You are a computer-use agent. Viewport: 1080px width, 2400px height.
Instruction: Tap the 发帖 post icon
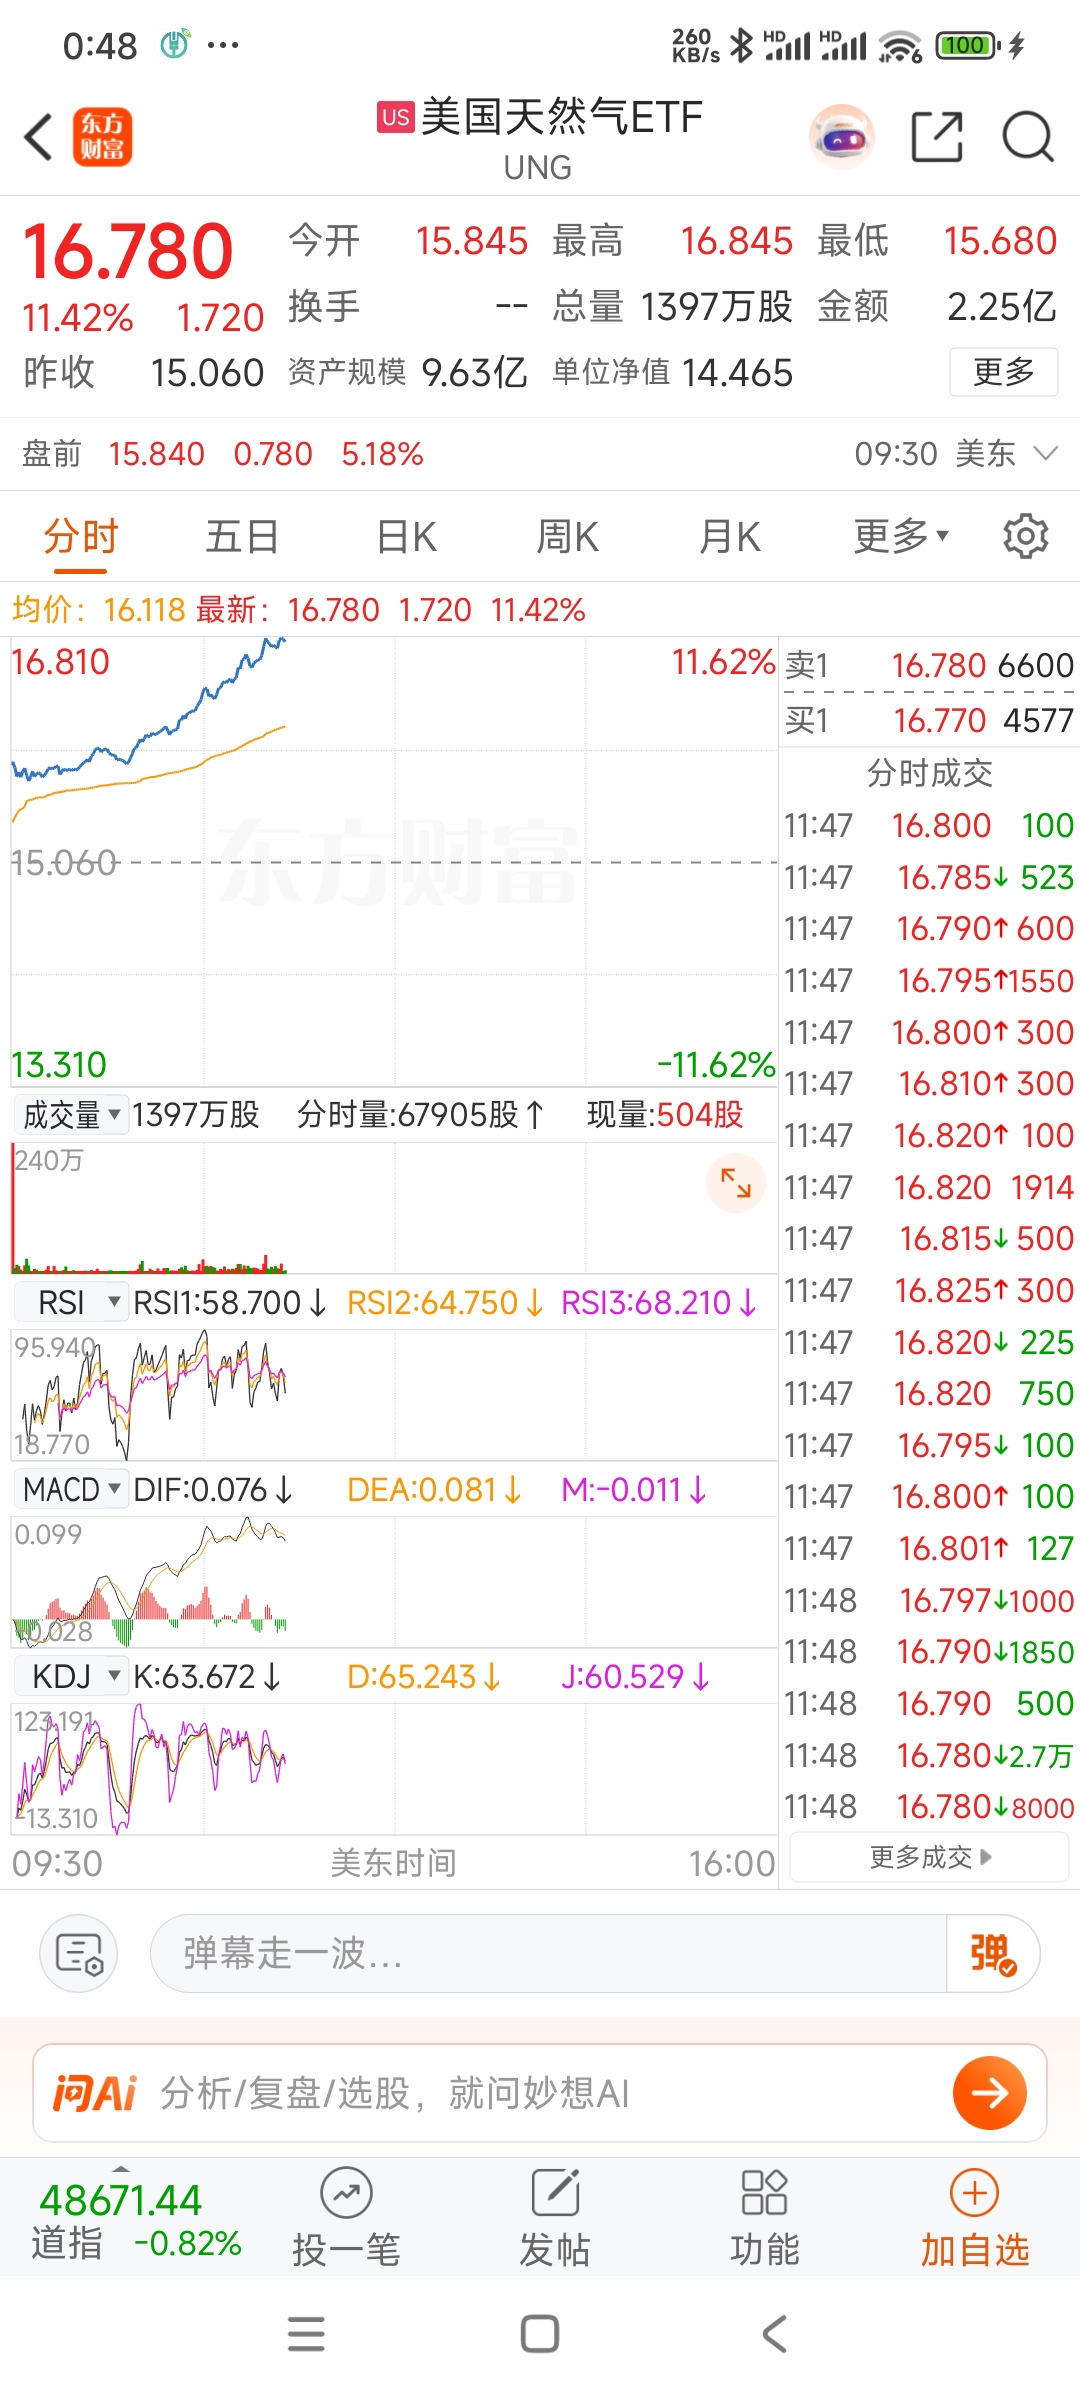tap(555, 2217)
